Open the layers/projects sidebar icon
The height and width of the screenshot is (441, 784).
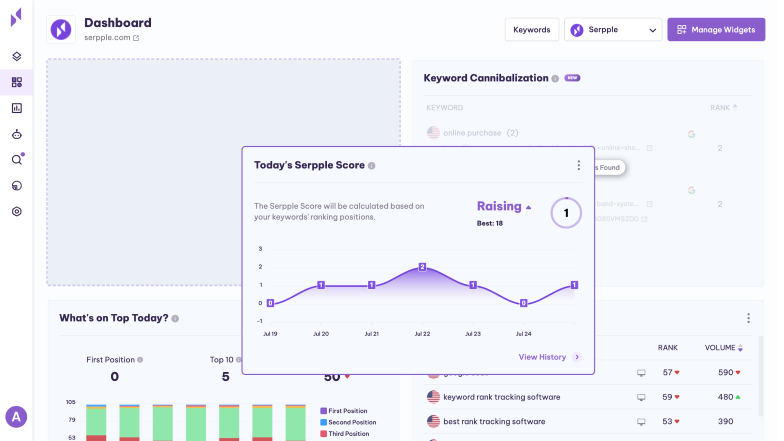point(16,56)
